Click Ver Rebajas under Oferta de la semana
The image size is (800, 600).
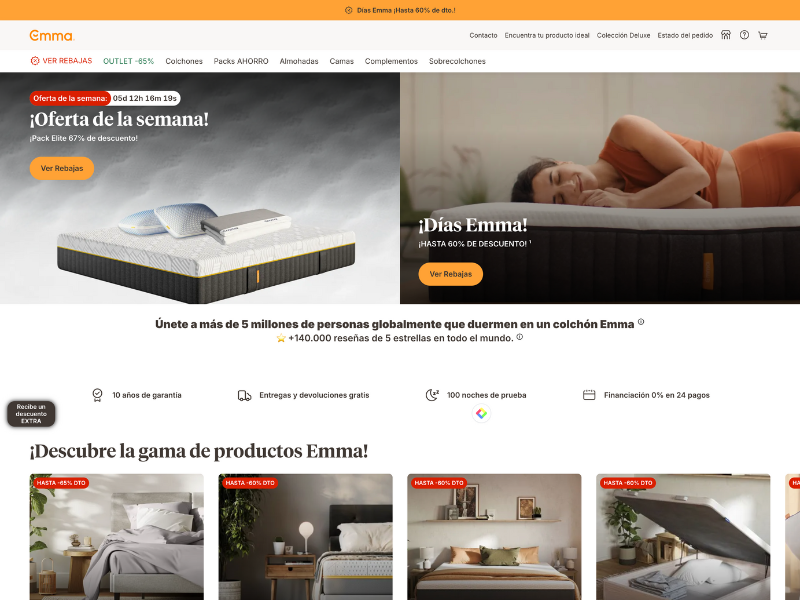click(62, 168)
